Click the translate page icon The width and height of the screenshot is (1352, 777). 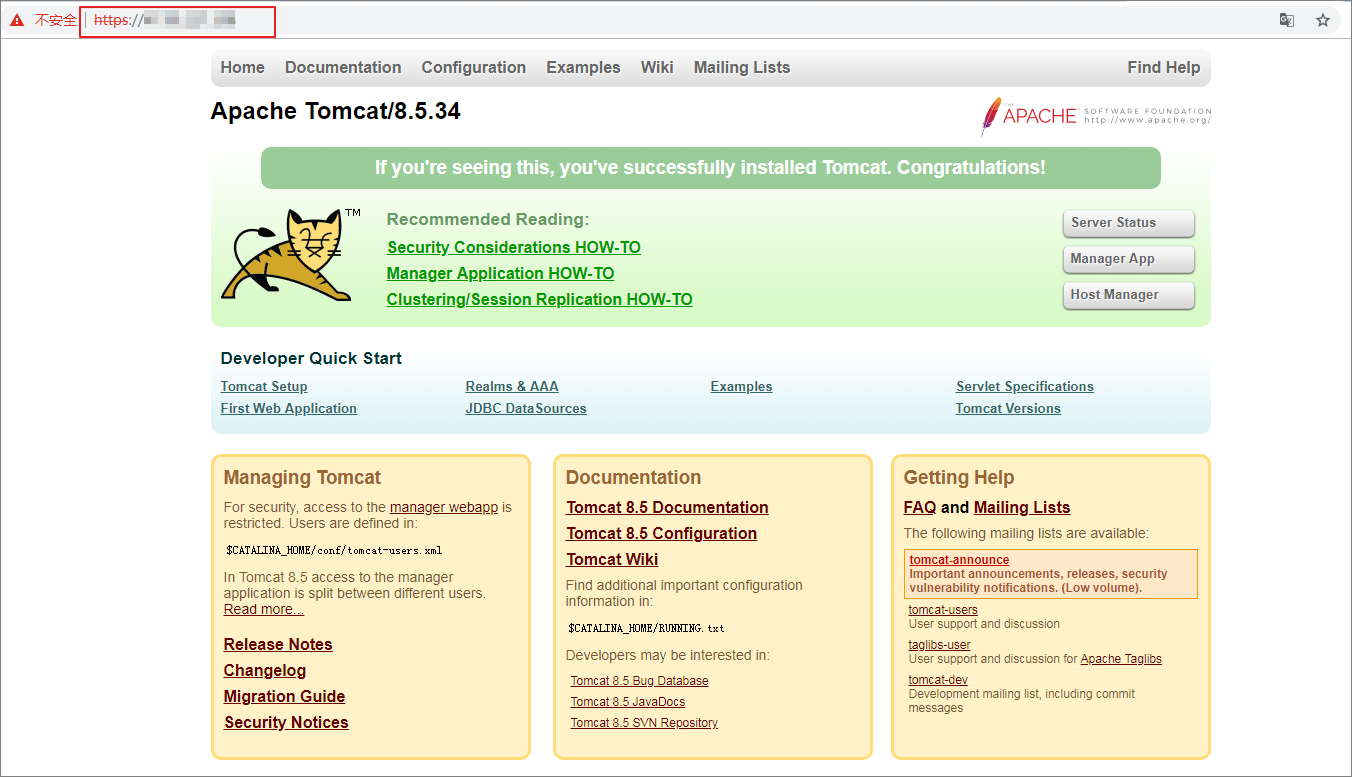1287,20
